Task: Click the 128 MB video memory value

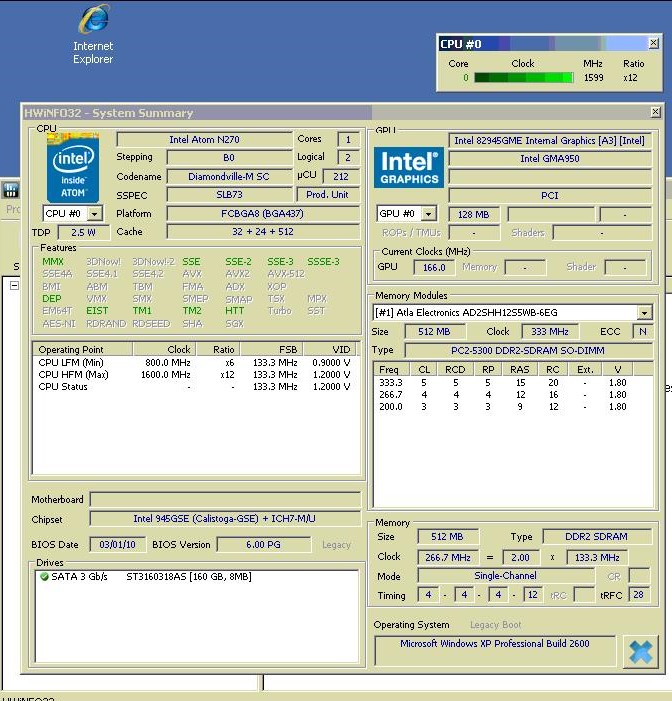Action: pyautogui.click(x=473, y=215)
